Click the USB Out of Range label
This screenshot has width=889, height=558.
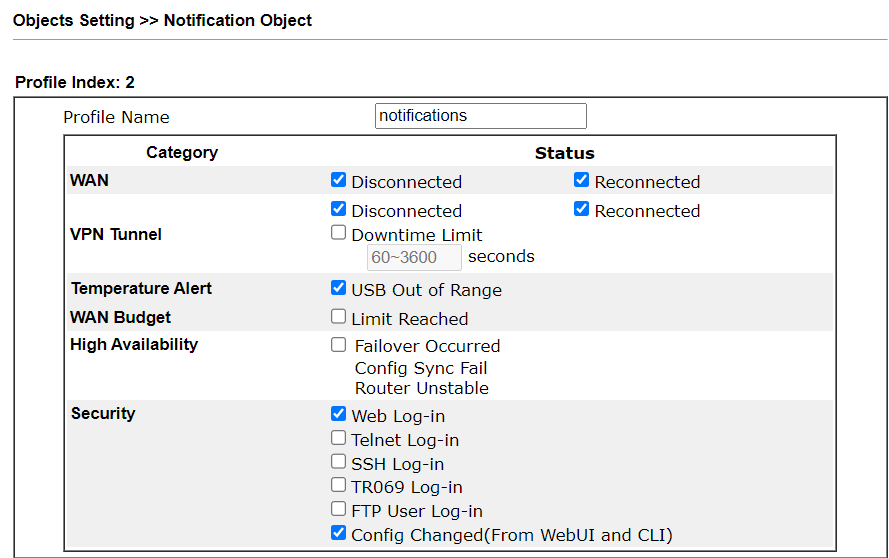coord(426,290)
